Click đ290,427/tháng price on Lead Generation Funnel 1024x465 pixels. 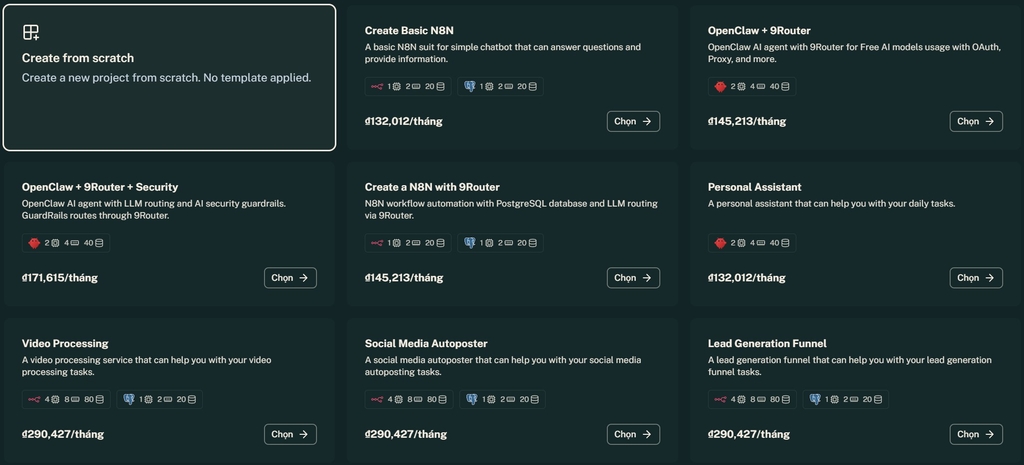tap(748, 434)
